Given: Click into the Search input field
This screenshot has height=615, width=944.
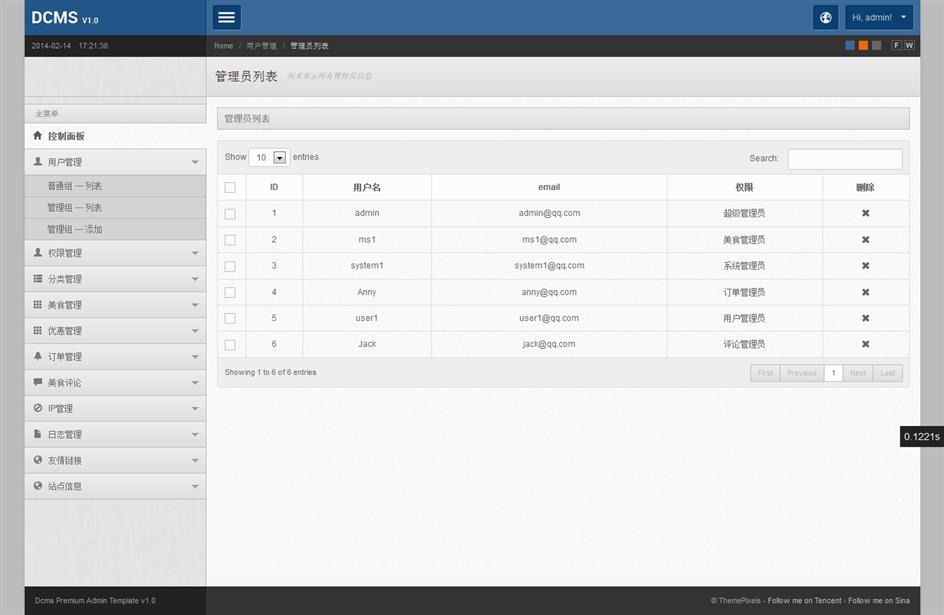Looking at the screenshot, I should pos(844,159).
